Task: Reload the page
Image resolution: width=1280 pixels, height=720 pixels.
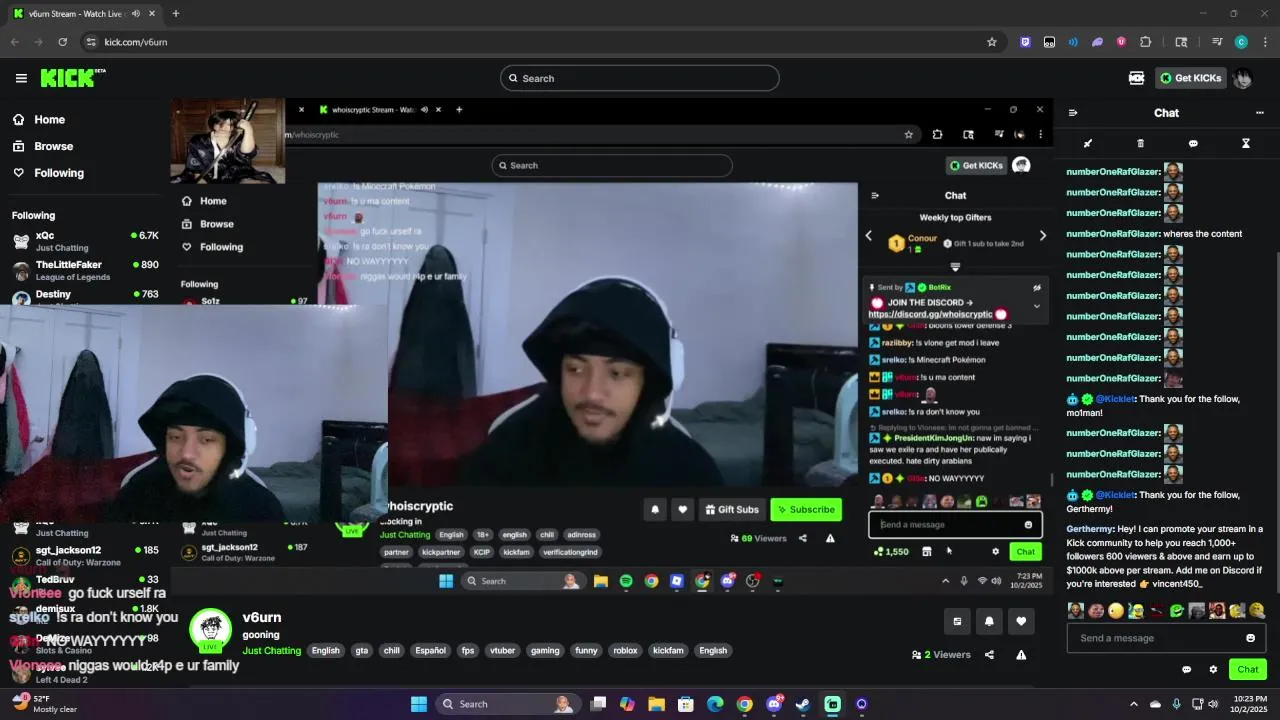Action: [x=62, y=42]
